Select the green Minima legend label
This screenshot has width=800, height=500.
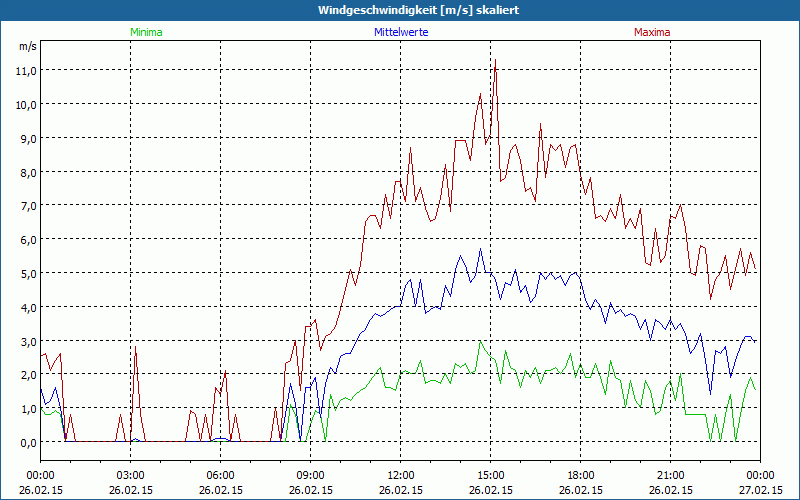click(145, 32)
